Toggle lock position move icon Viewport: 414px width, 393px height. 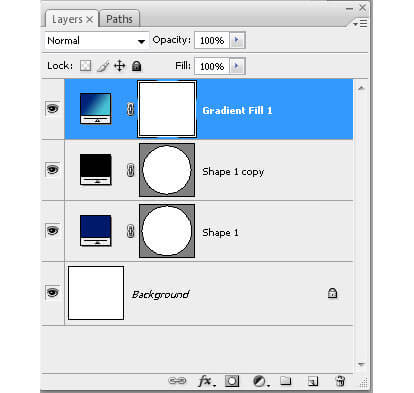120,66
